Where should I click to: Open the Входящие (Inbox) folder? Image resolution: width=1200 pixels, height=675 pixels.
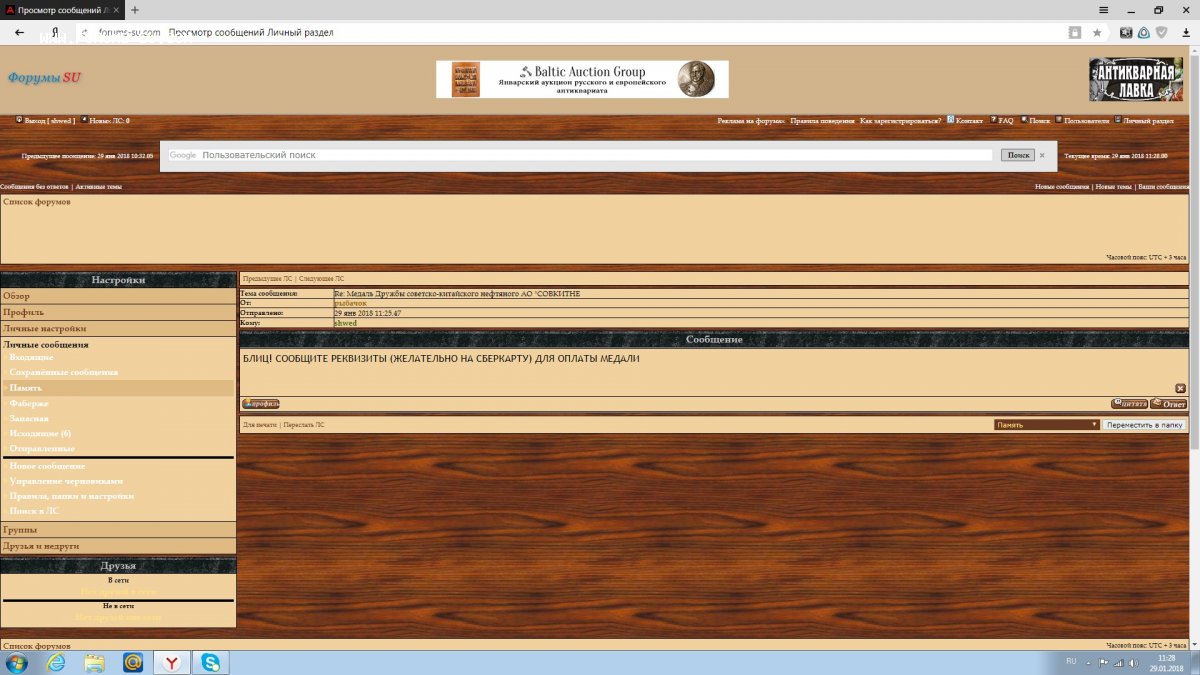click(x=32, y=357)
